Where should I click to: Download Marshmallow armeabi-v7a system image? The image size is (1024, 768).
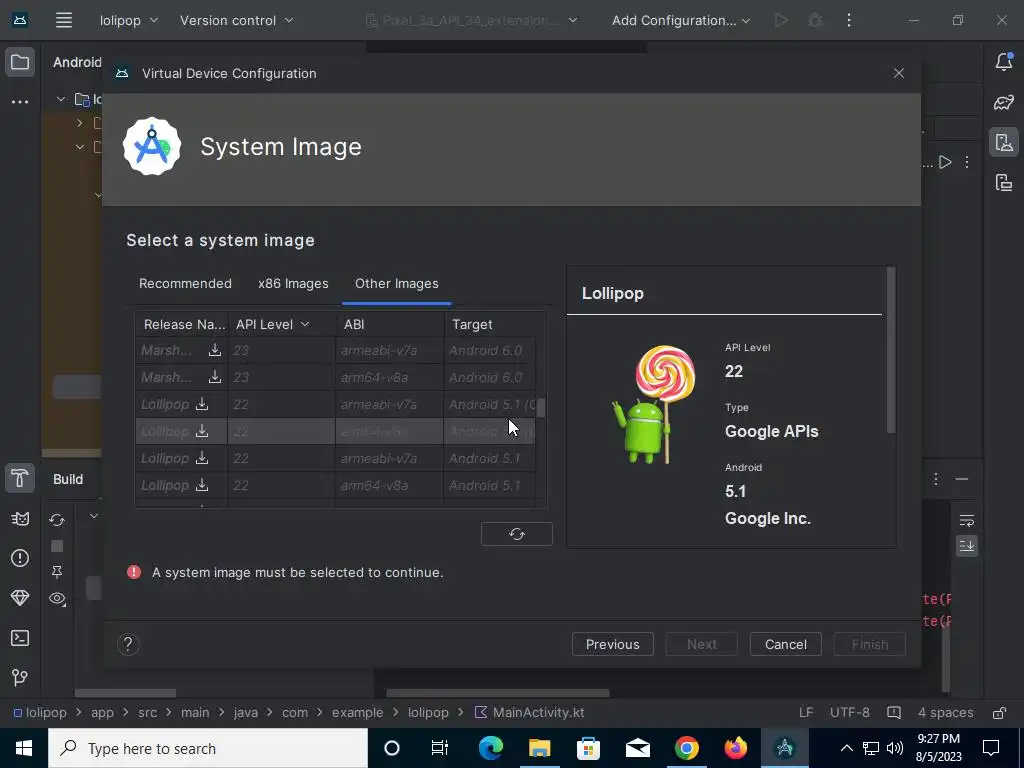[214, 350]
